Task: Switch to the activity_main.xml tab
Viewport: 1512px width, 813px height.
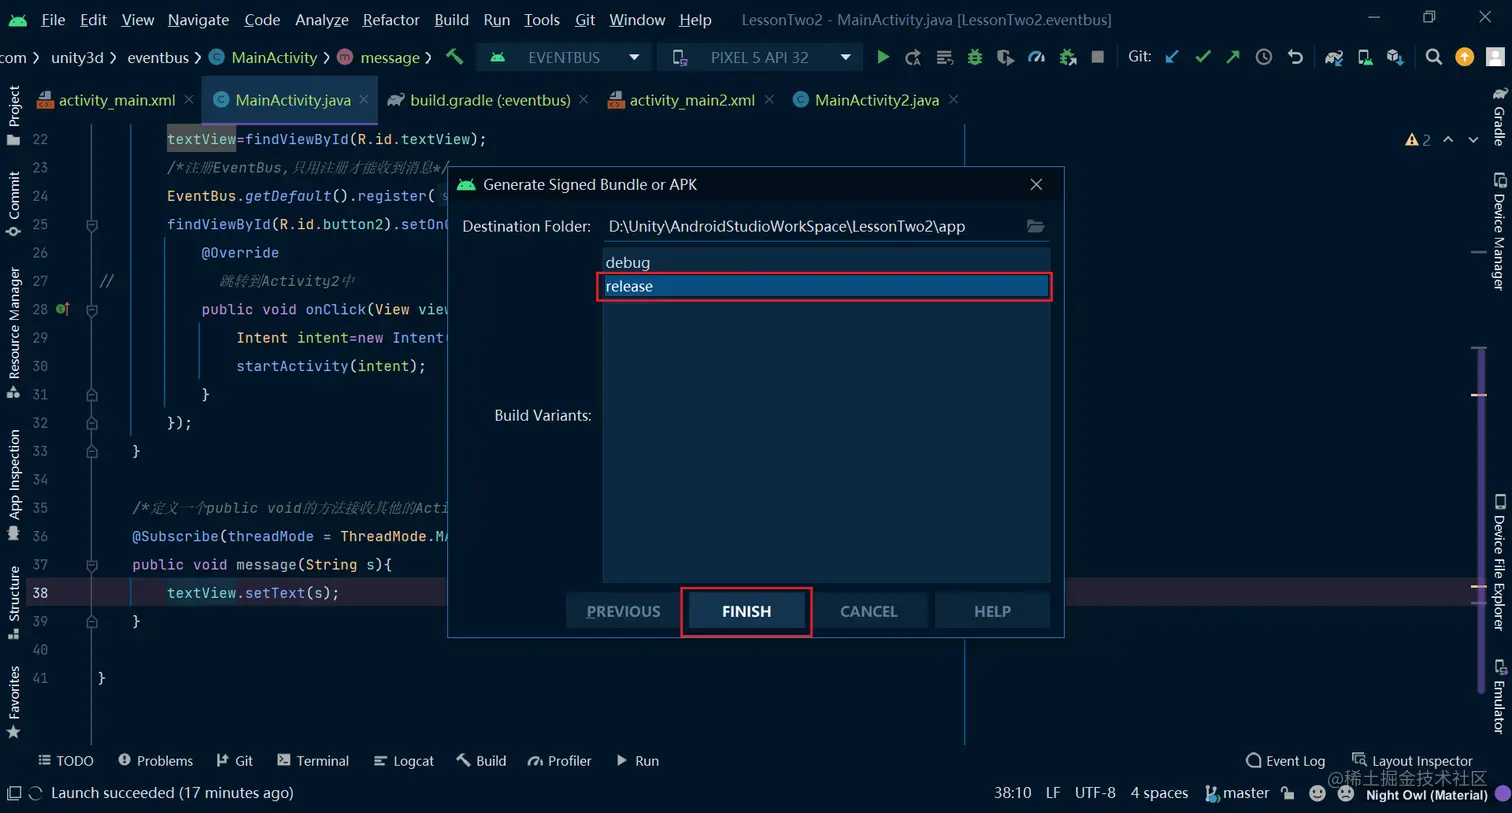Action: tap(116, 100)
